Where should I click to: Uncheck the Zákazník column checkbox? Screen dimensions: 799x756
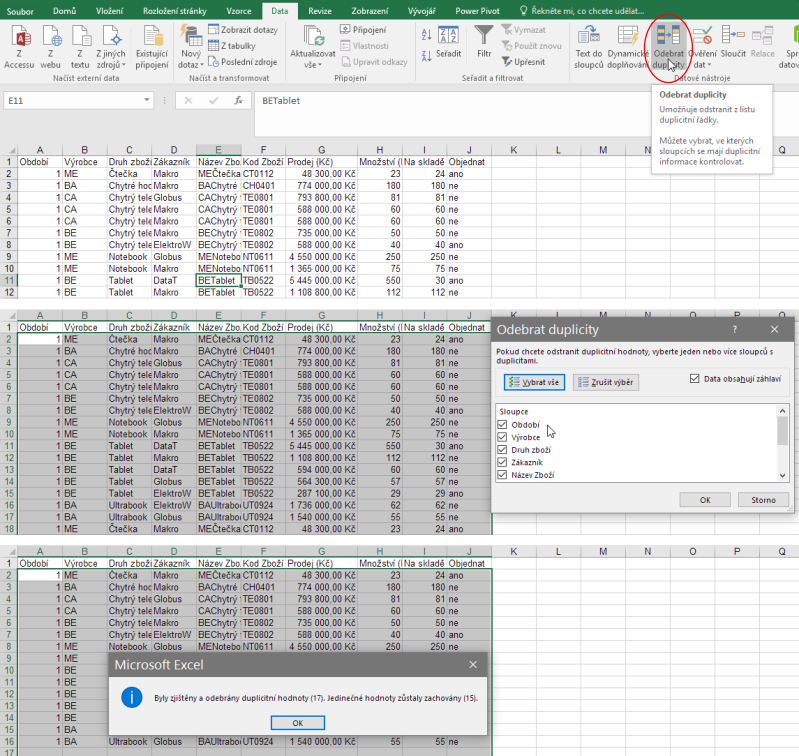[x=502, y=462]
